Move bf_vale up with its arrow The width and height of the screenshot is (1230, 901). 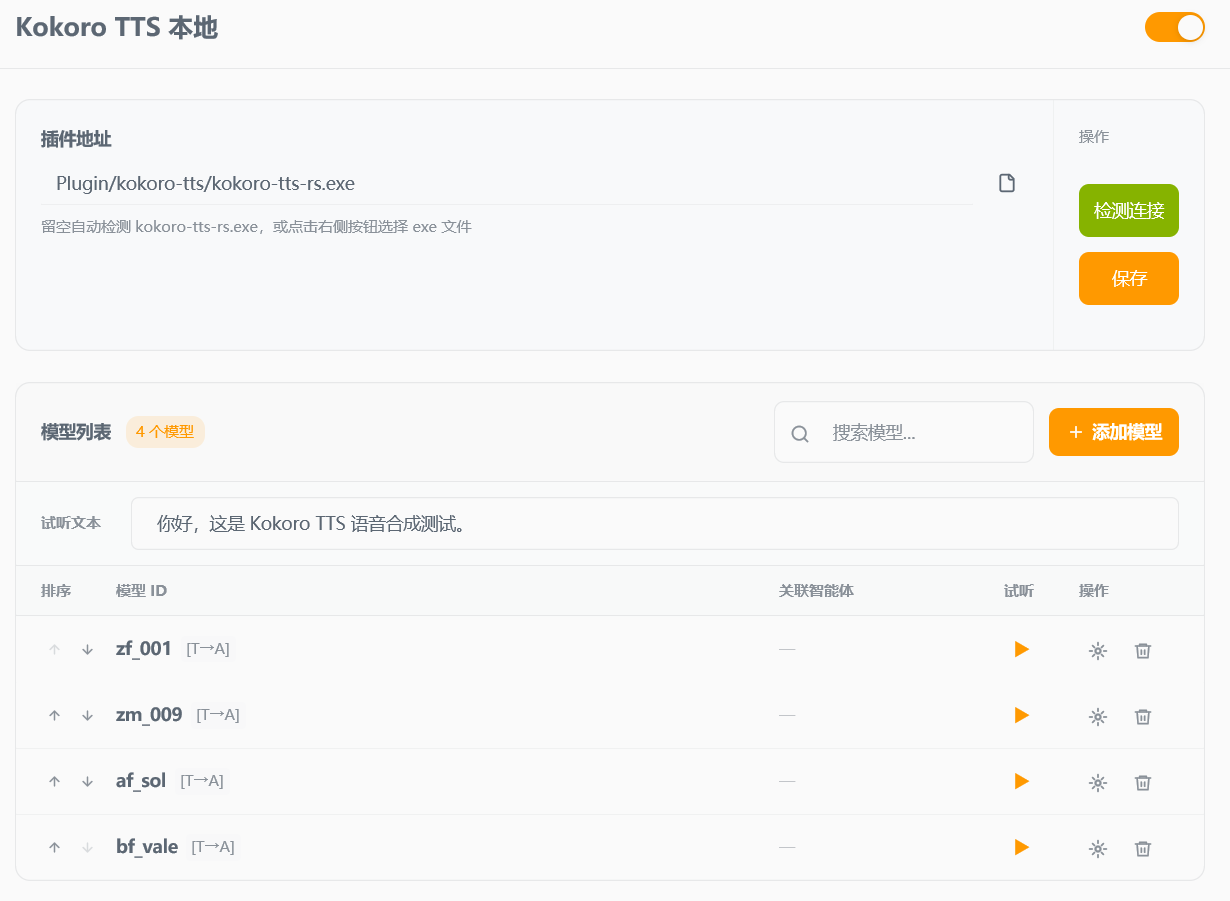coord(55,848)
